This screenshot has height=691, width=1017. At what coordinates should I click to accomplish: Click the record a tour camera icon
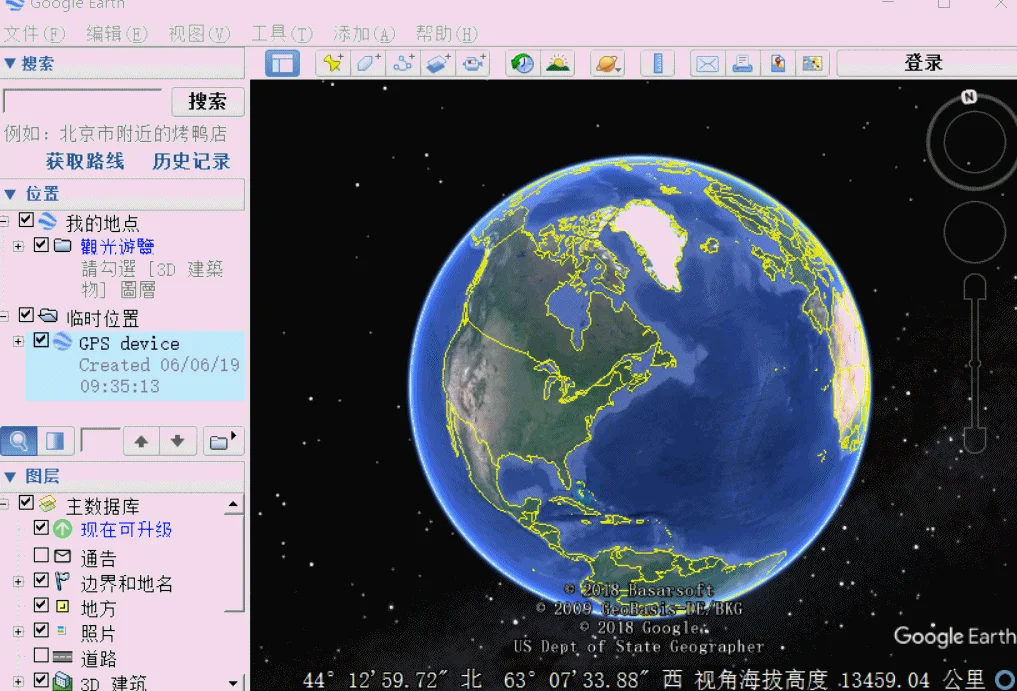click(x=473, y=64)
